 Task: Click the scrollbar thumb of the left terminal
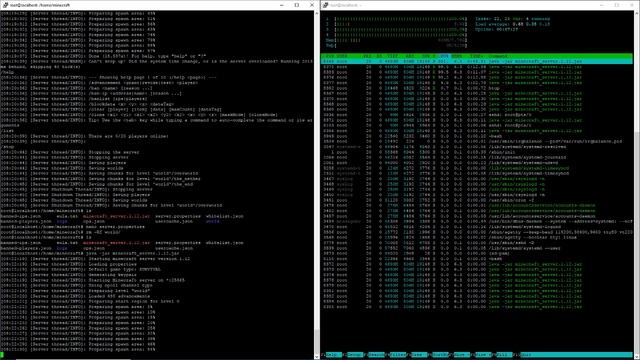click(x=317, y=340)
